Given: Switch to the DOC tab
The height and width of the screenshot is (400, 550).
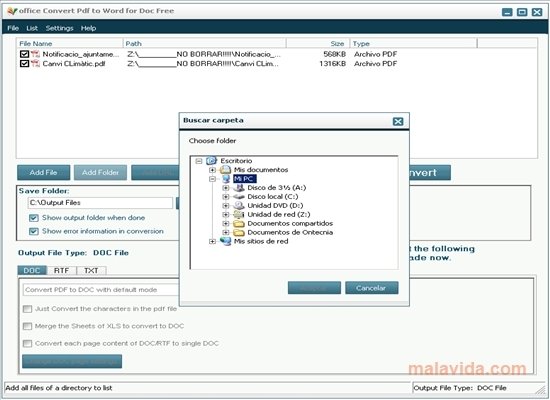Looking at the screenshot, I should 32,271.
